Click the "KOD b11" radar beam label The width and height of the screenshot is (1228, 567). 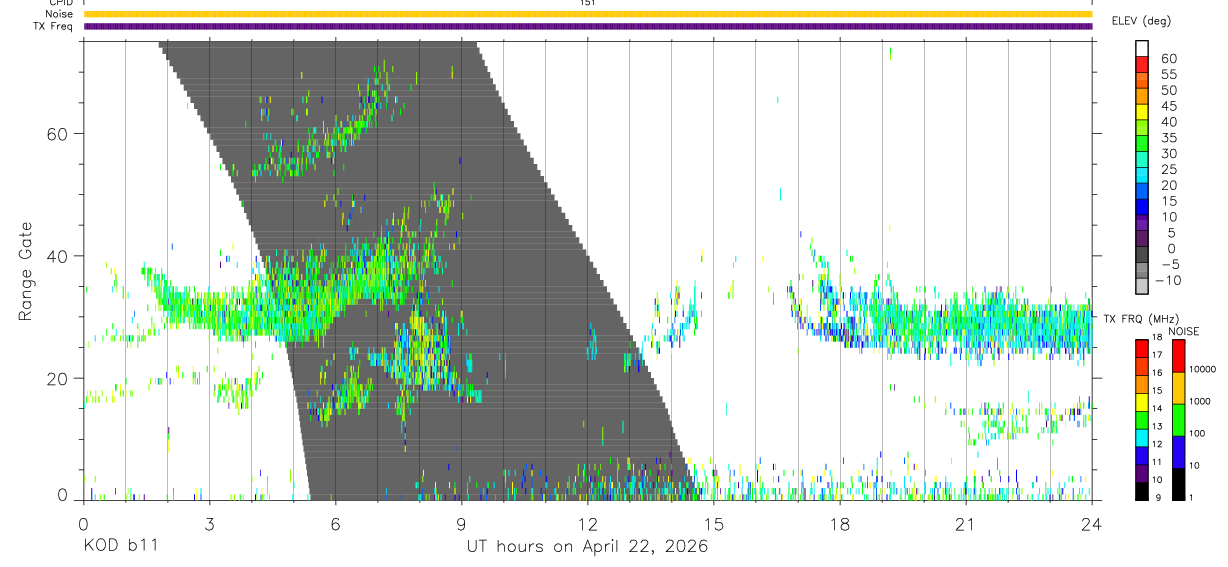click(120, 547)
